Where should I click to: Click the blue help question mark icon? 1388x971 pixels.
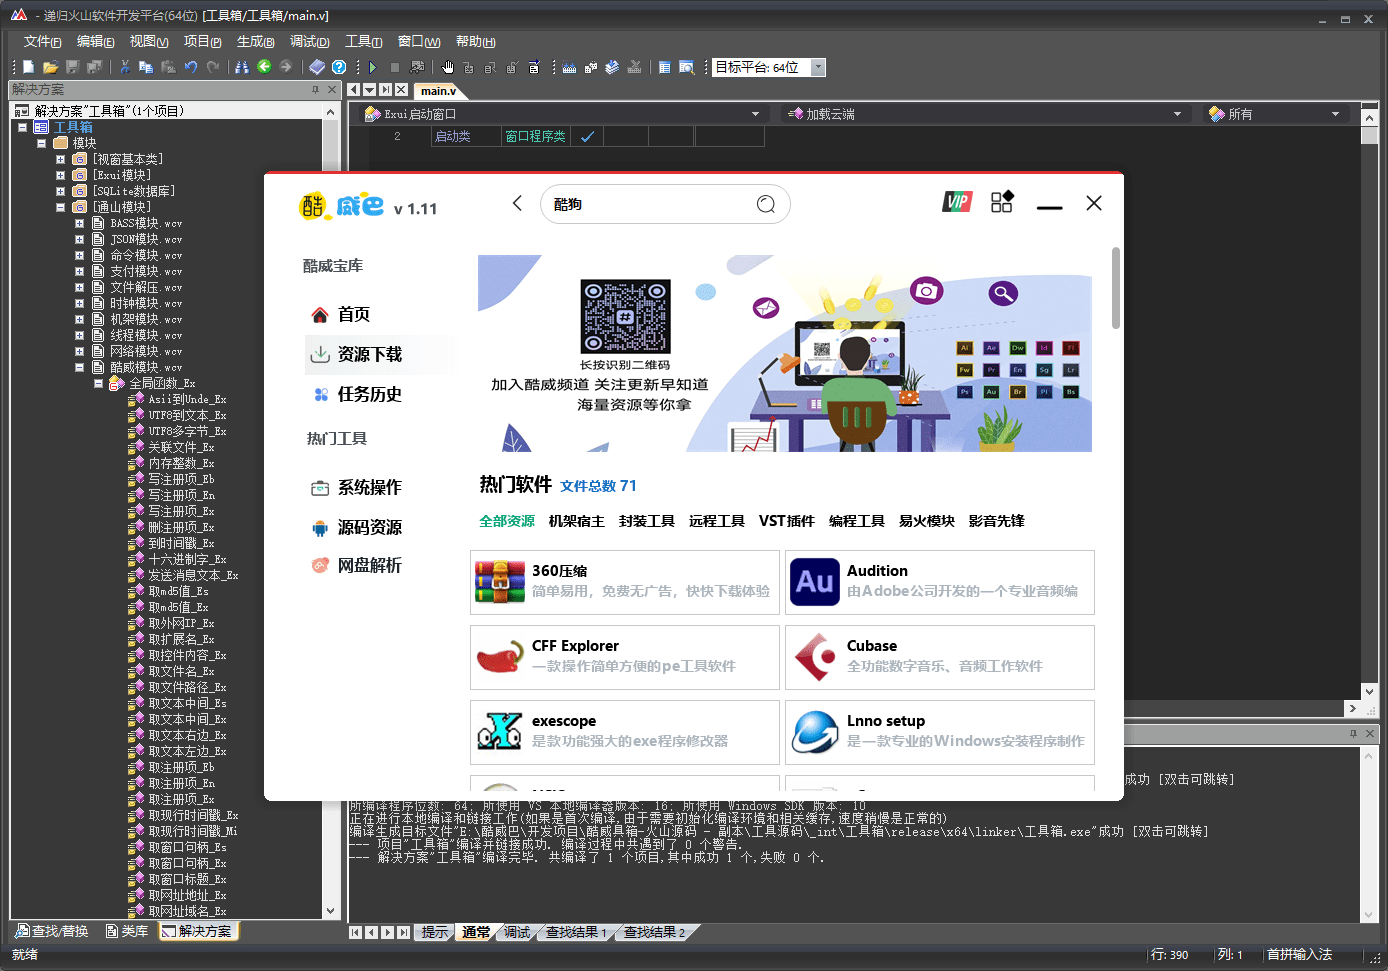point(339,67)
